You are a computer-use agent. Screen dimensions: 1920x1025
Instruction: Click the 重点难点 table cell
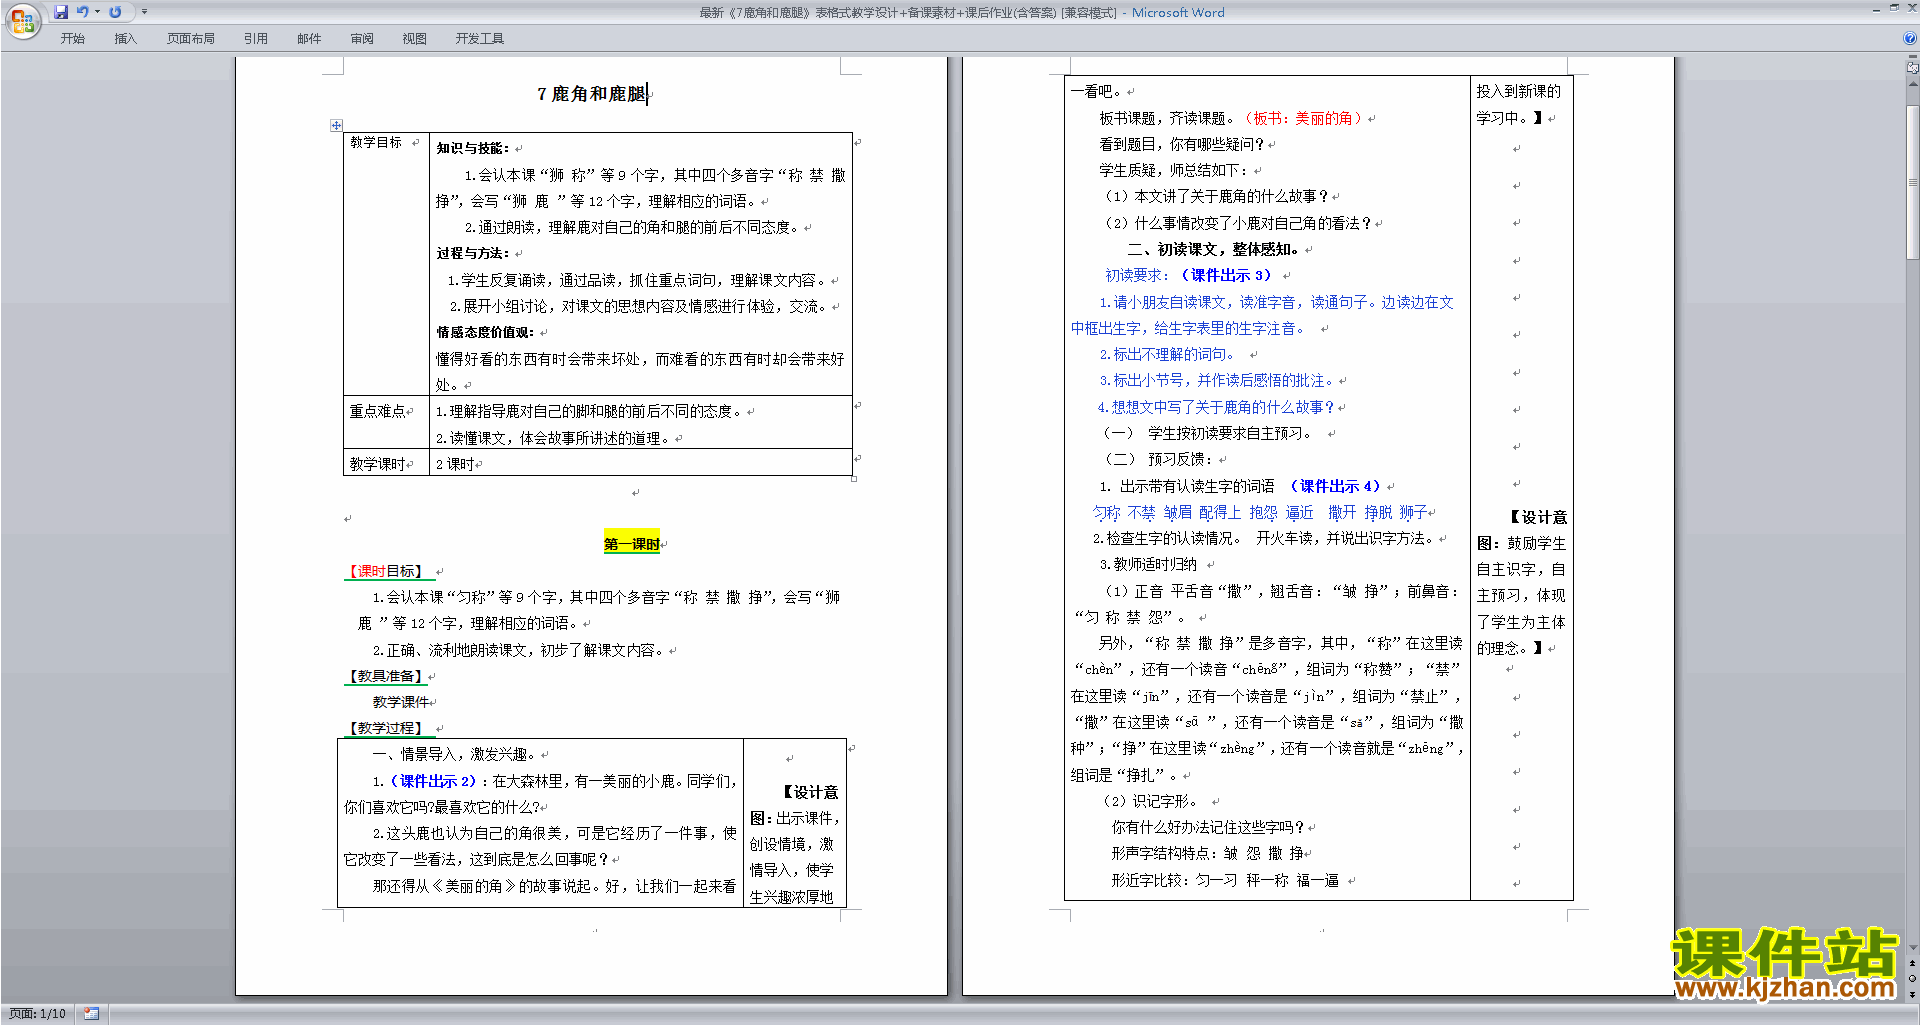tap(386, 423)
